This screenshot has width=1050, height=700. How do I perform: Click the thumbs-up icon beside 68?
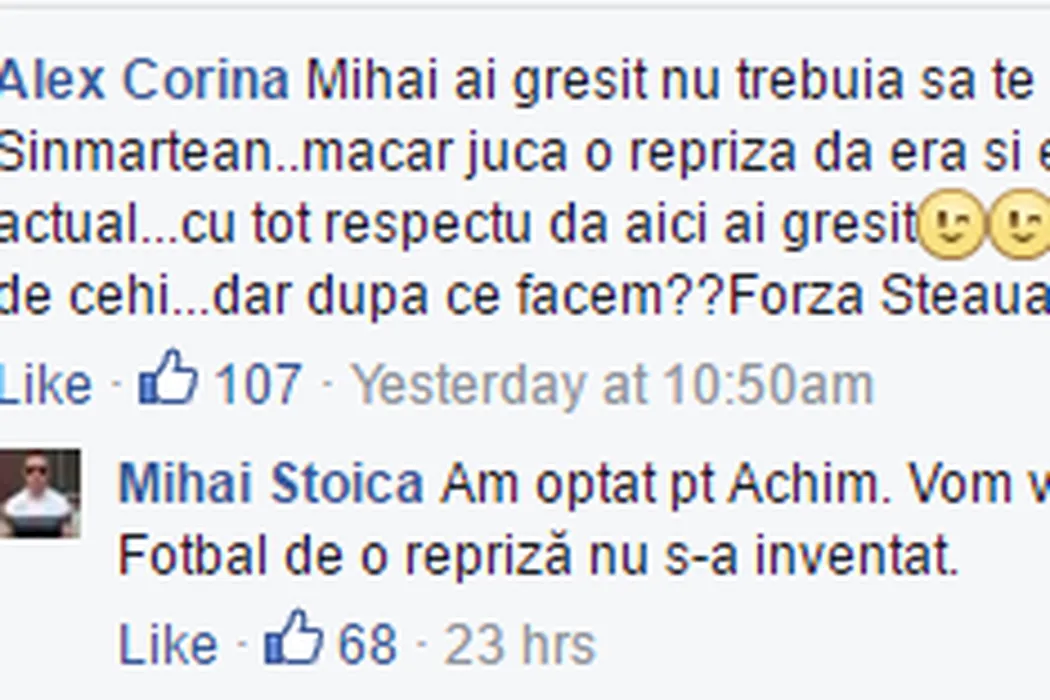pyautogui.click(x=293, y=639)
